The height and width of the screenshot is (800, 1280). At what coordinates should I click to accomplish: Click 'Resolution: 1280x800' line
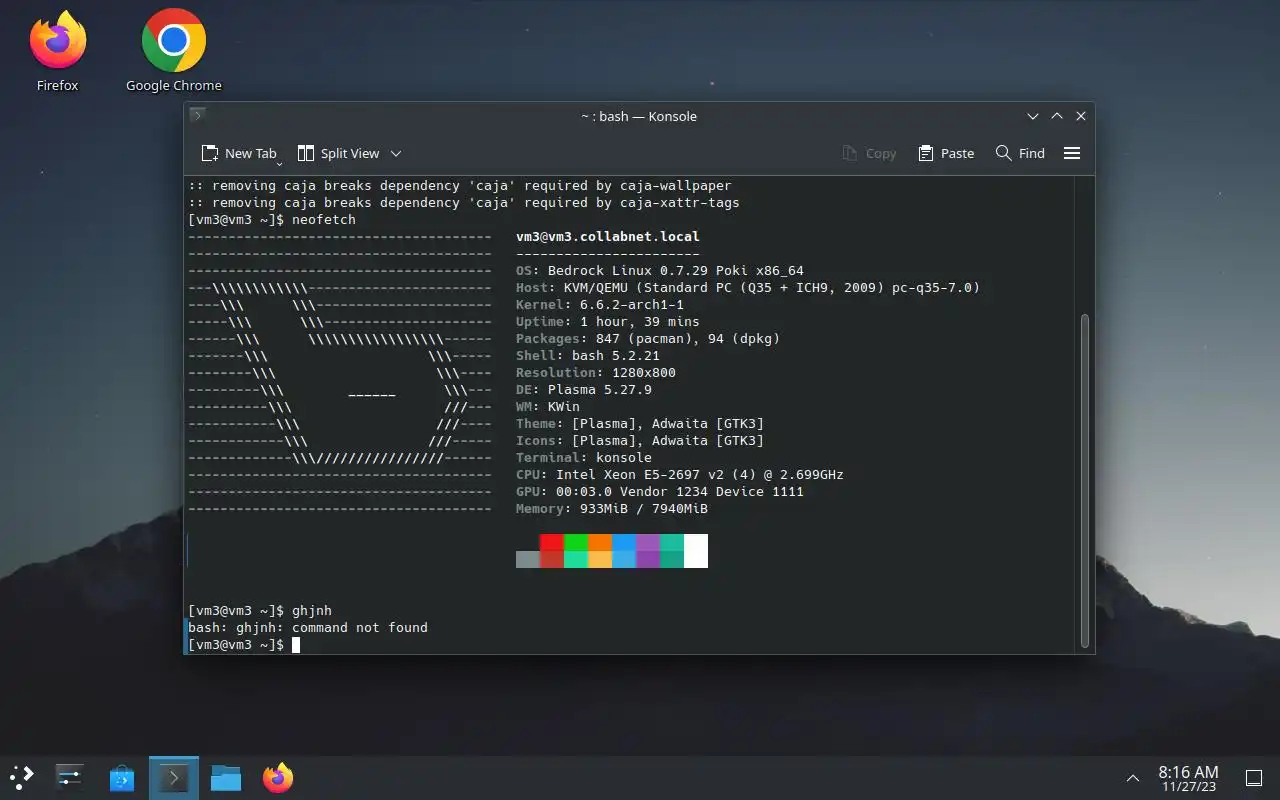pos(596,373)
